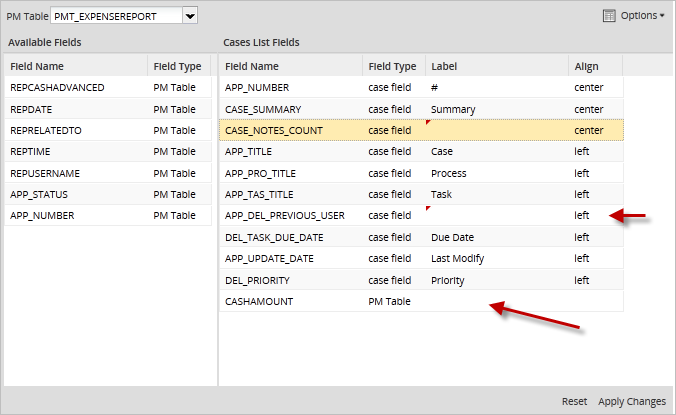The image size is (676, 415).
Task: Click the Align cell for APP_NUMBER
Action: click(x=595, y=88)
